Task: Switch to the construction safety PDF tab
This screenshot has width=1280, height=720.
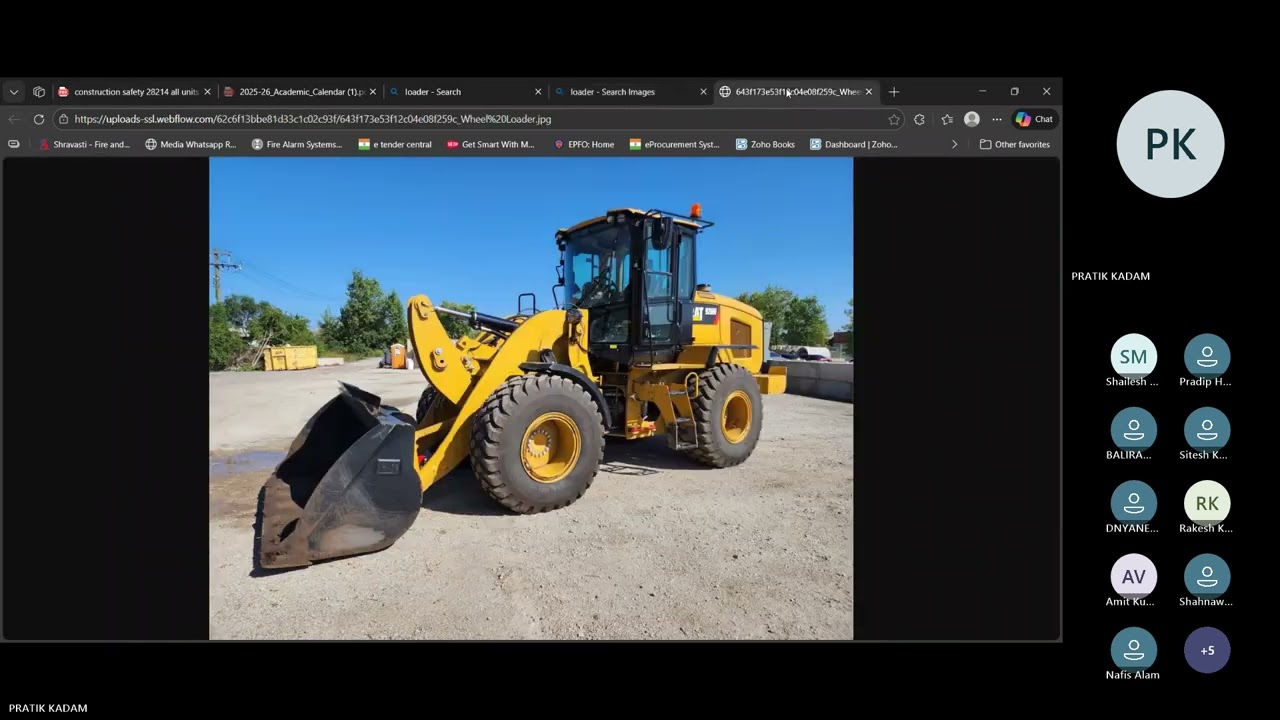Action: 135,92
